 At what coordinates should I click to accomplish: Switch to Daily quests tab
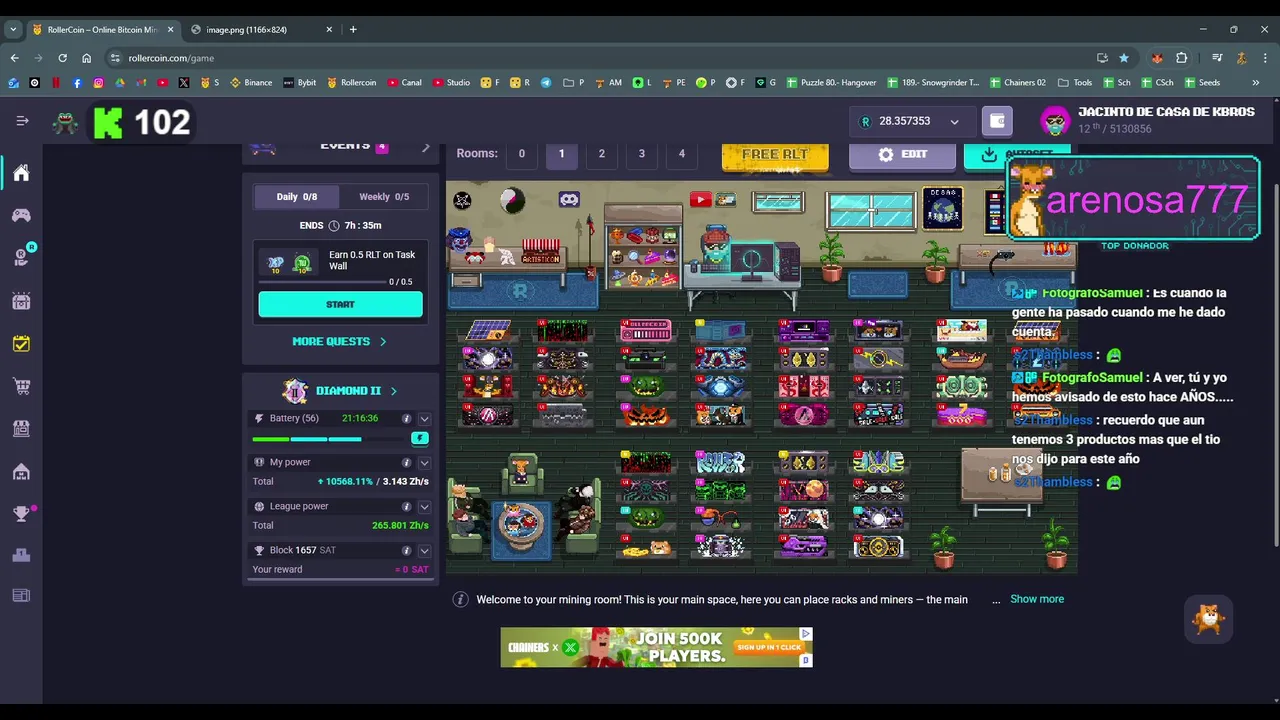coord(296,197)
